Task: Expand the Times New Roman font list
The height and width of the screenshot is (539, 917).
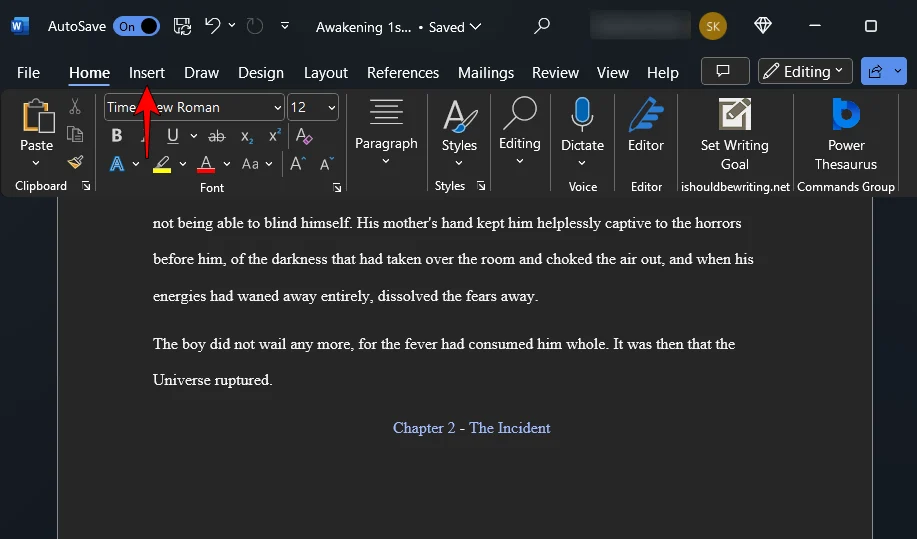Action: [x=277, y=107]
